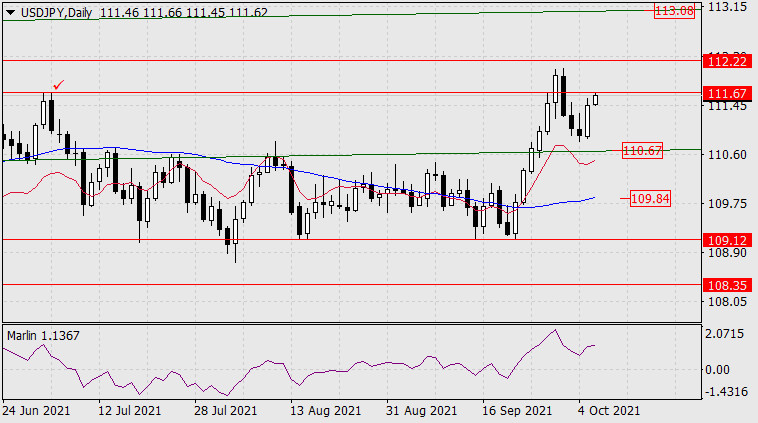Click the 108.90 price axis value

click(x=727, y=253)
